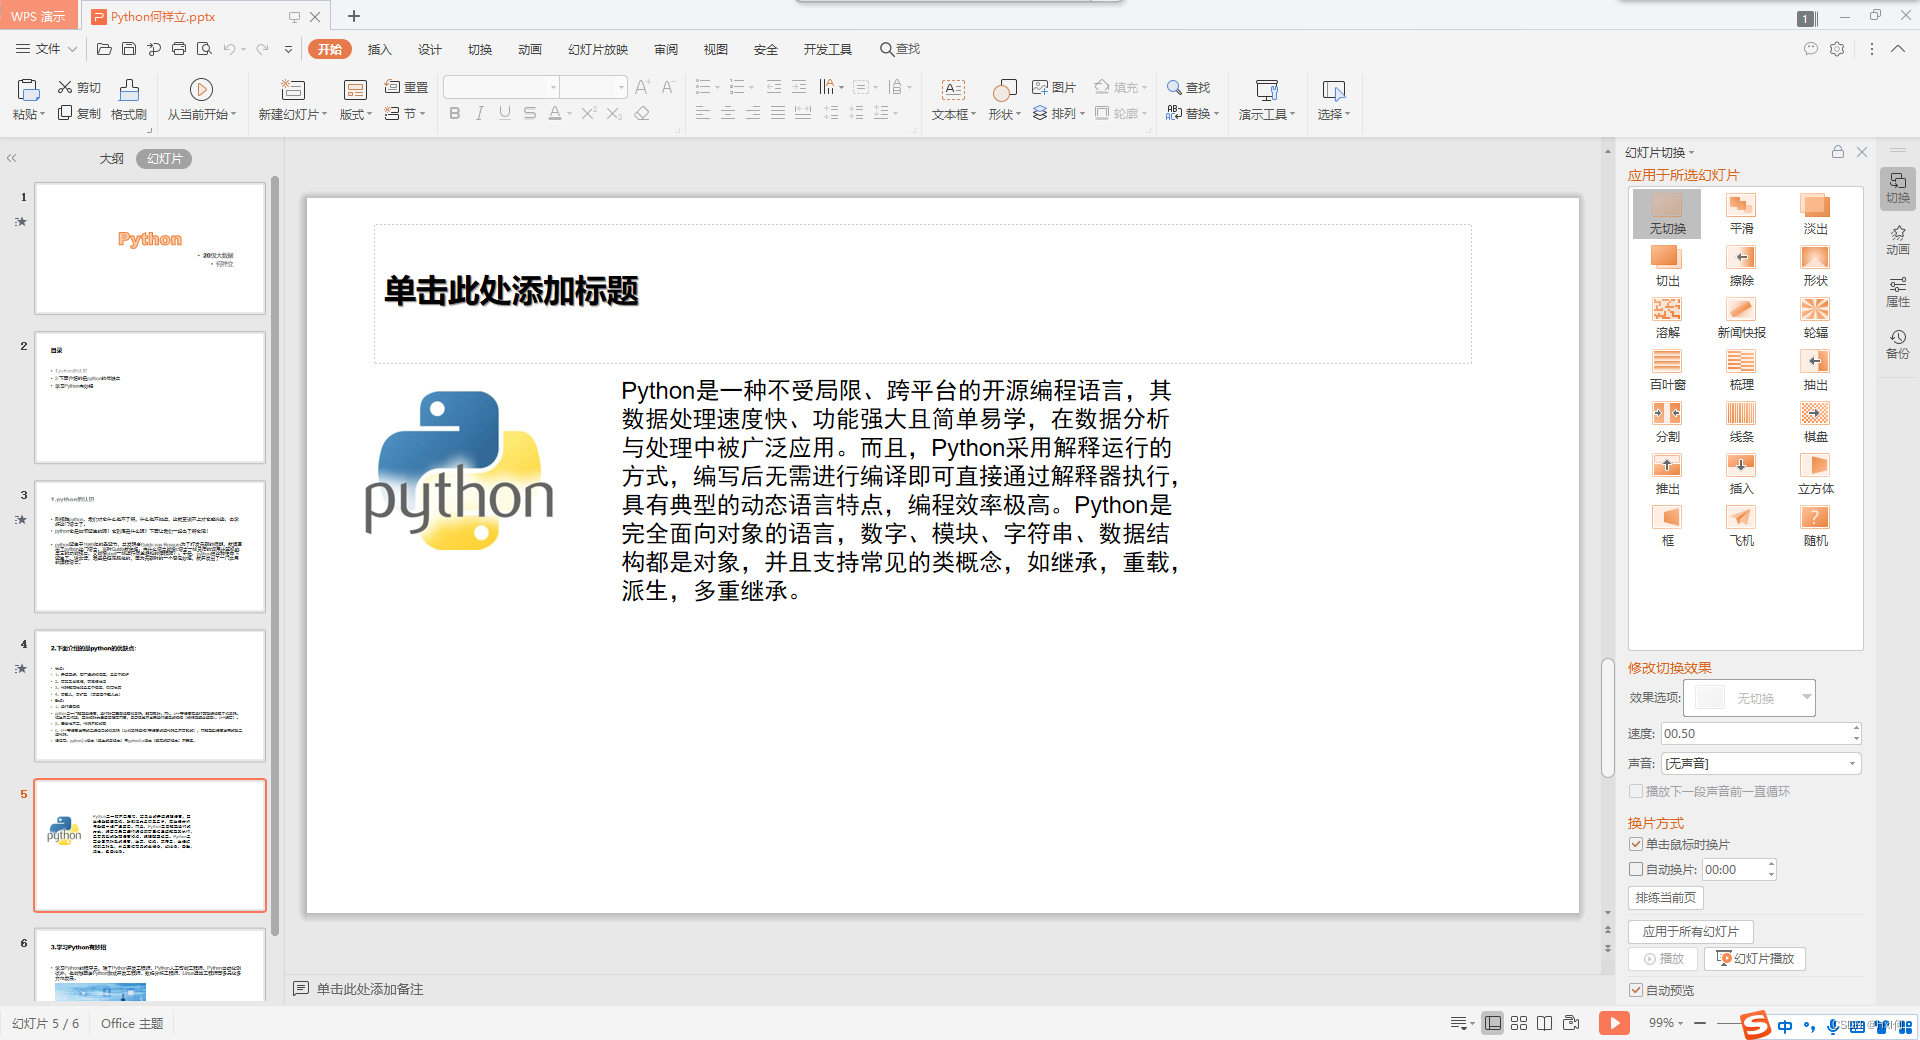Select the 淡出 transition effect
The width and height of the screenshot is (1920, 1040).
(x=1815, y=214)
